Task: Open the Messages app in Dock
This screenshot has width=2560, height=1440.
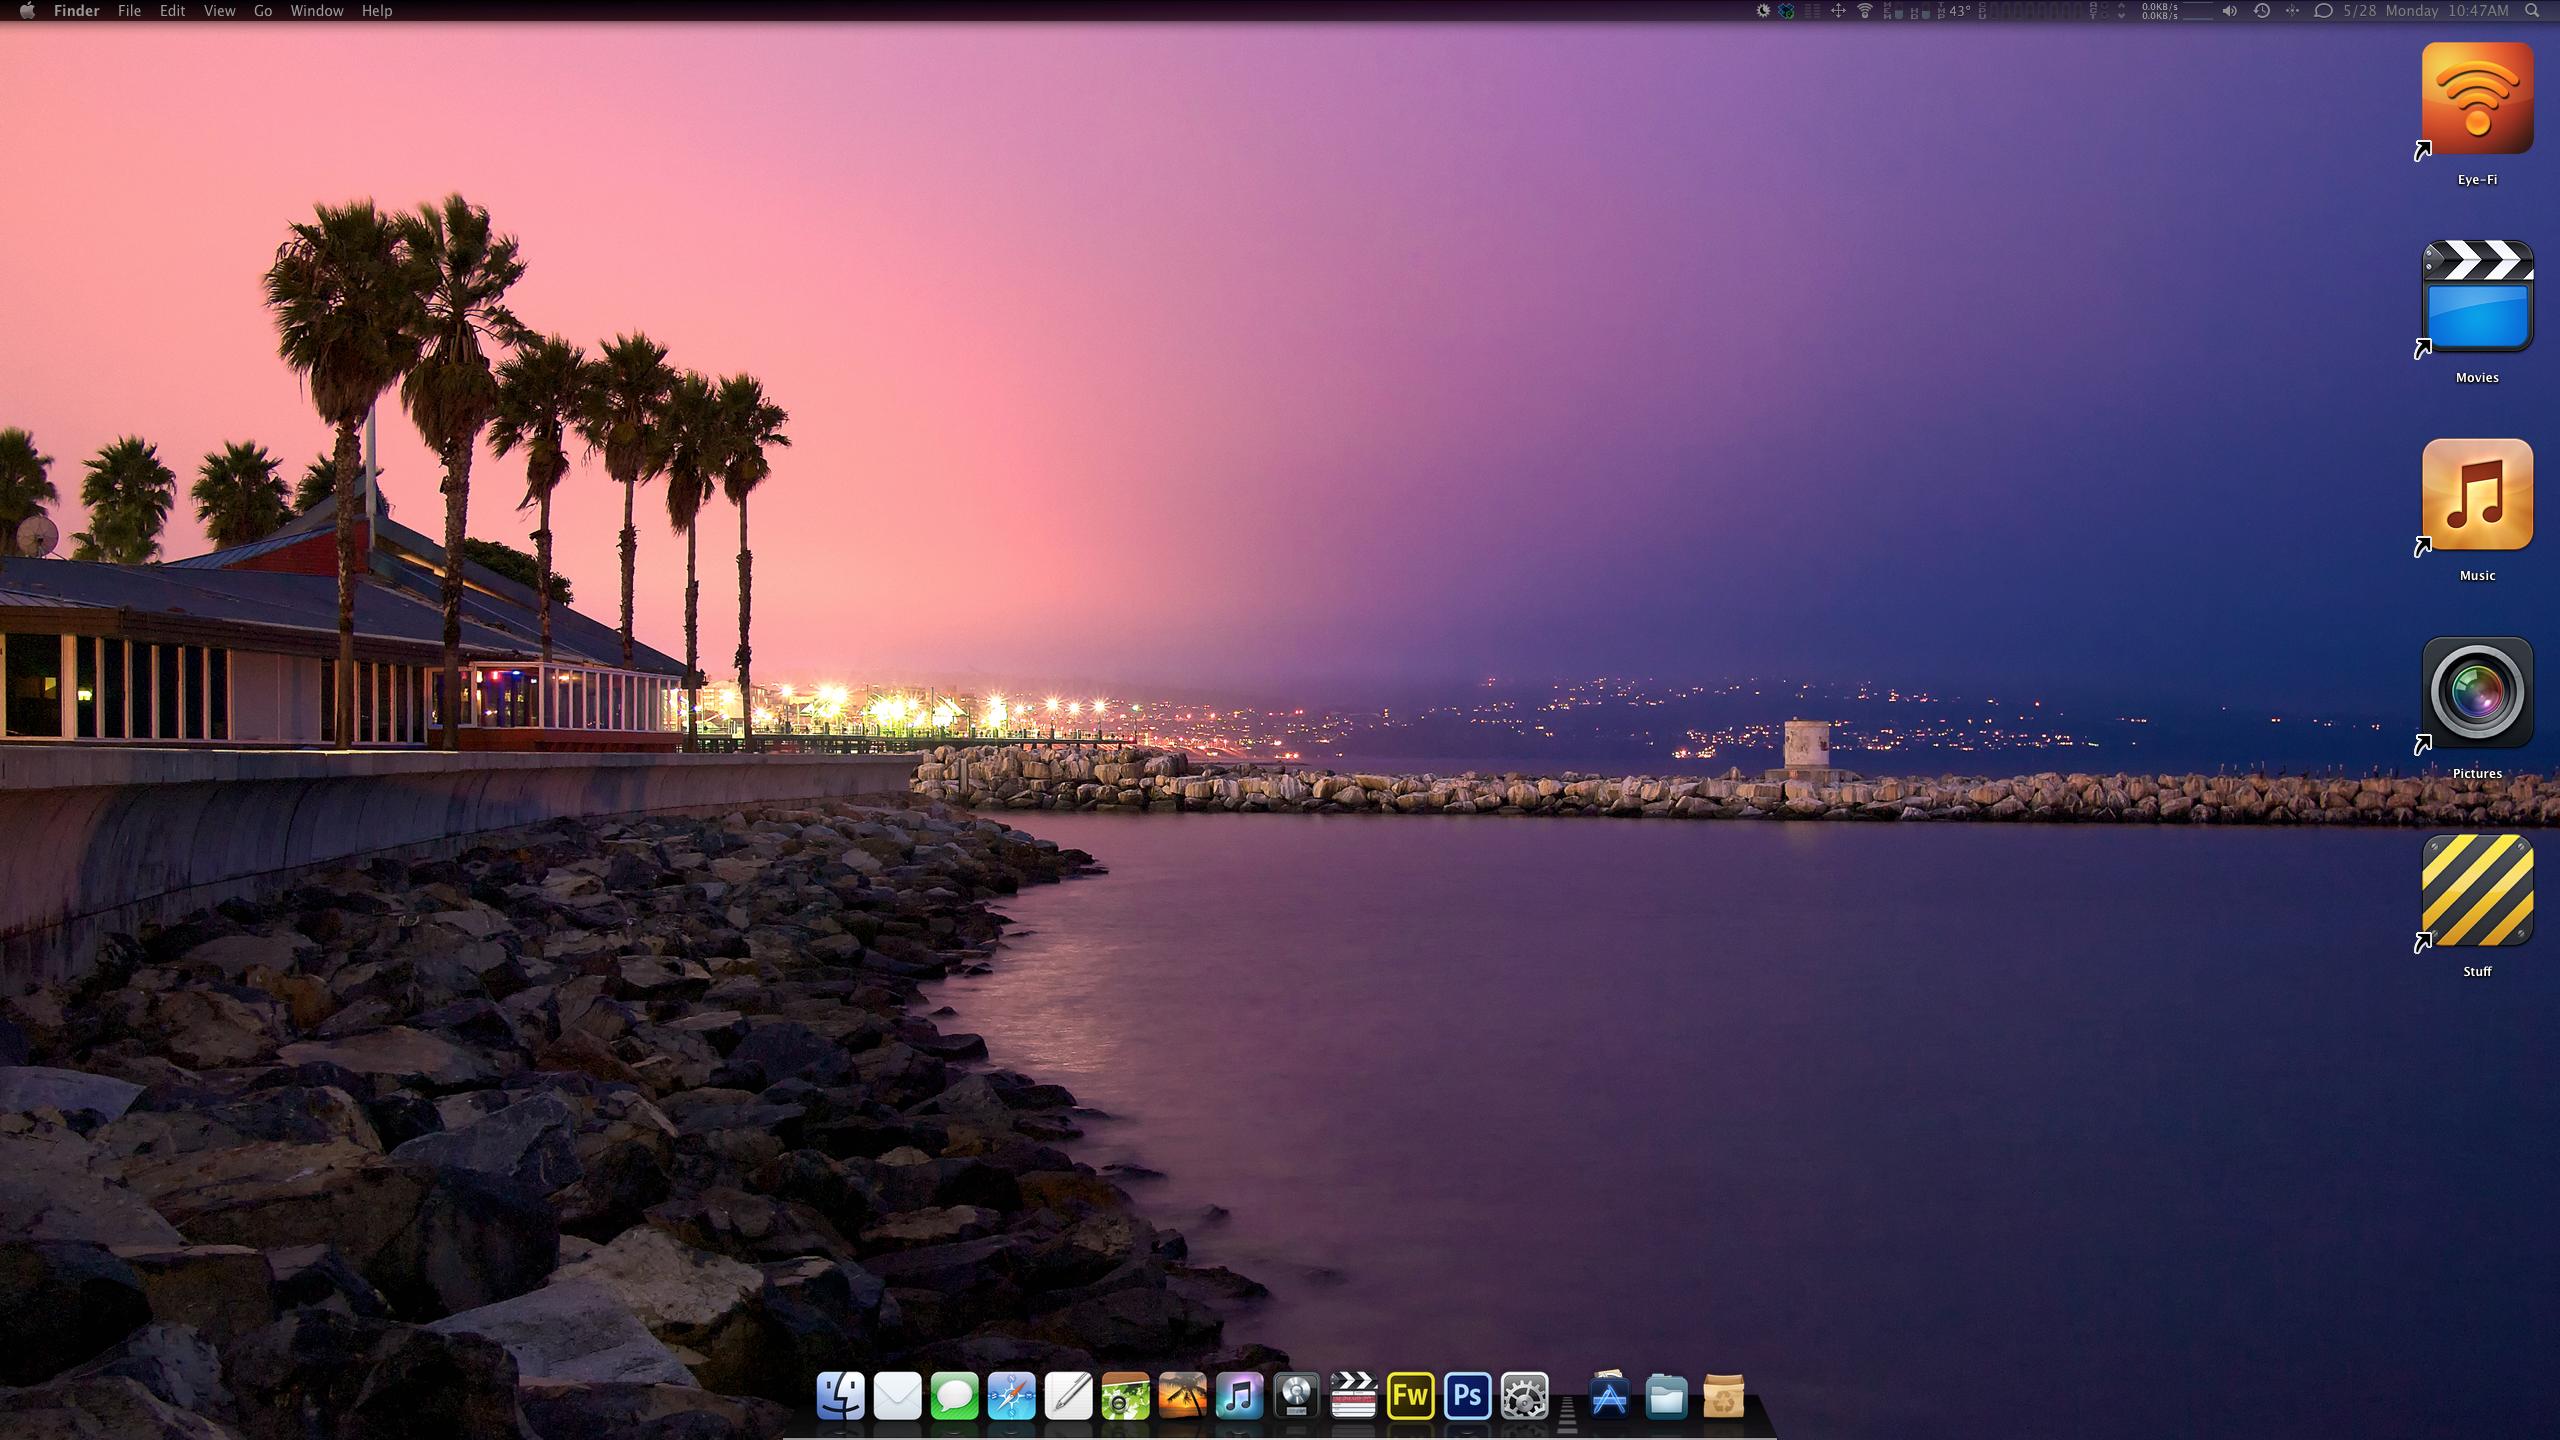Action: [954, 1396]
